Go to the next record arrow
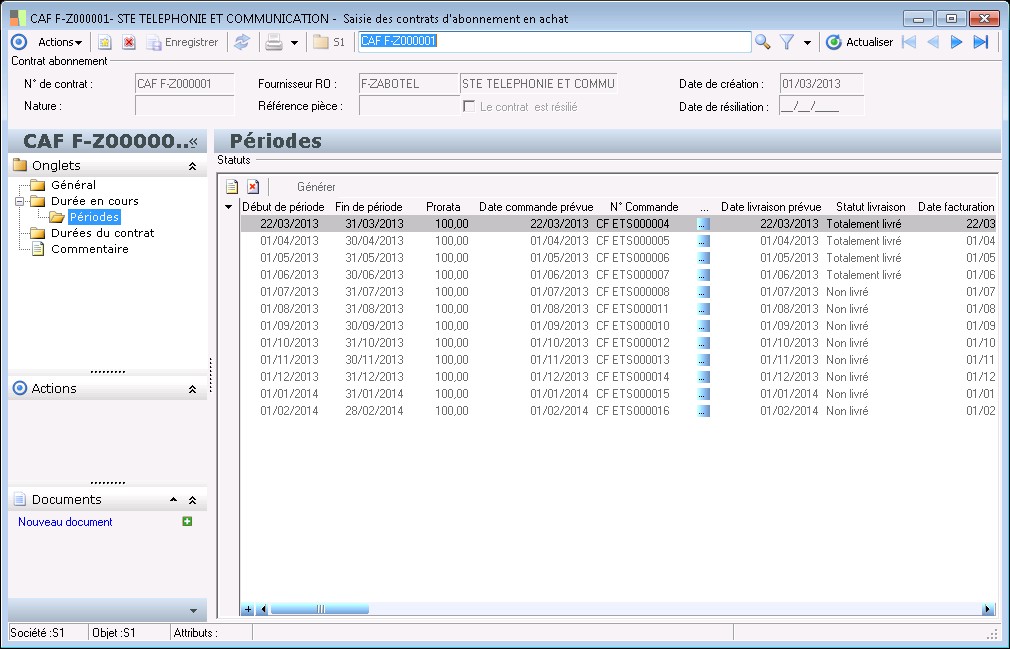This screenshot has width=1010, height=649. click(x=957, y=42)
